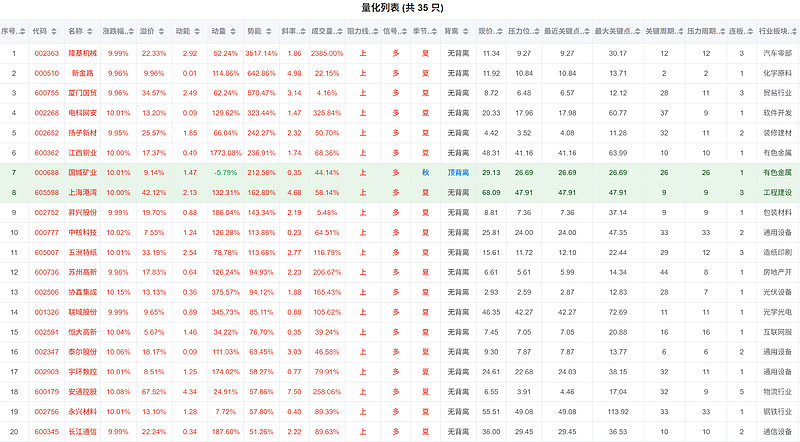Viewport: 800px width, 442px height.
Task: Select stock name 宇环数控
Action: [x=83, y=372]
